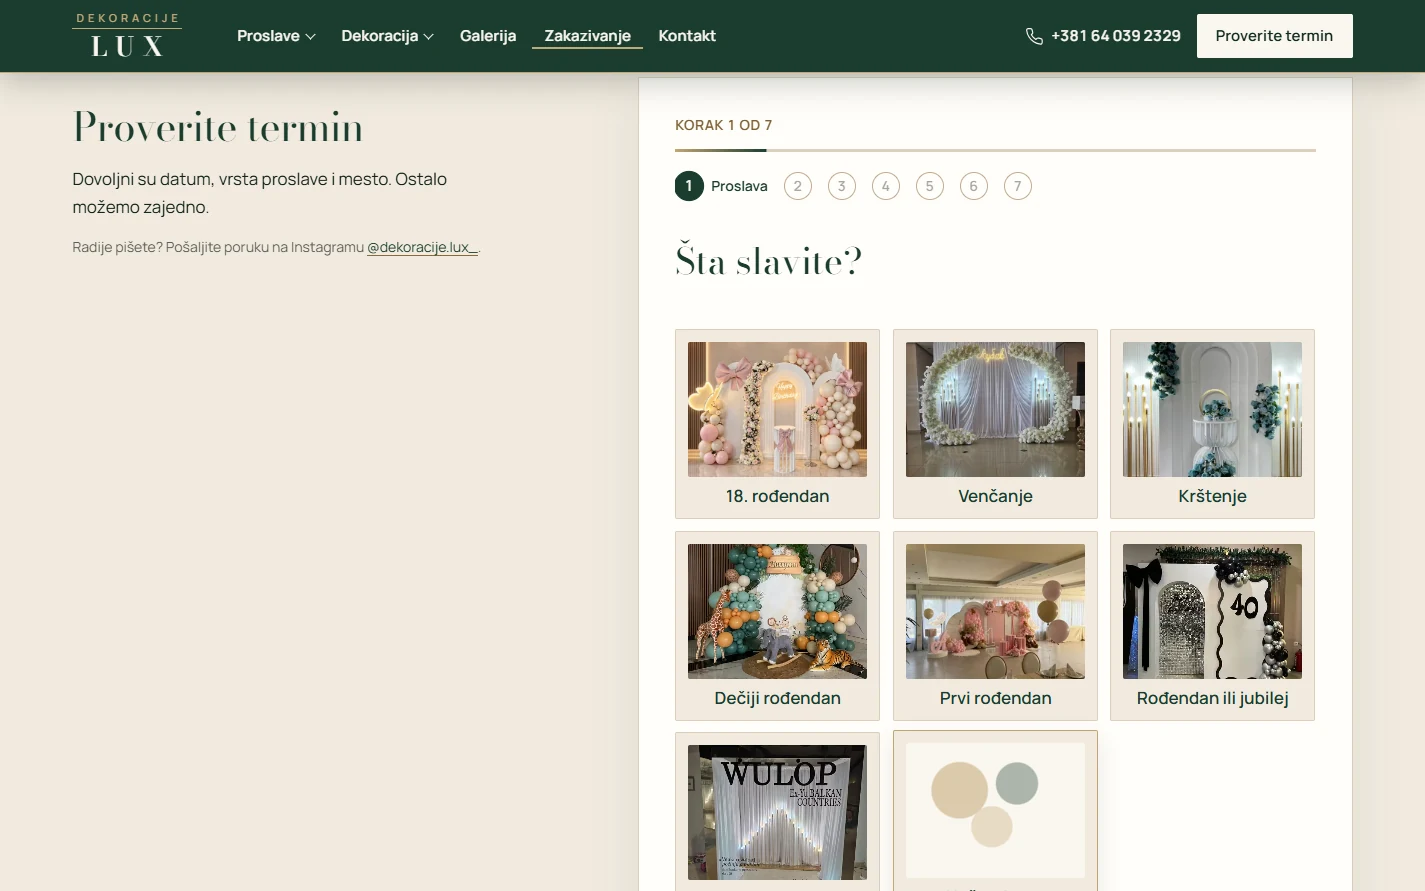Click the Šta slavite? heading

[768, 260]
